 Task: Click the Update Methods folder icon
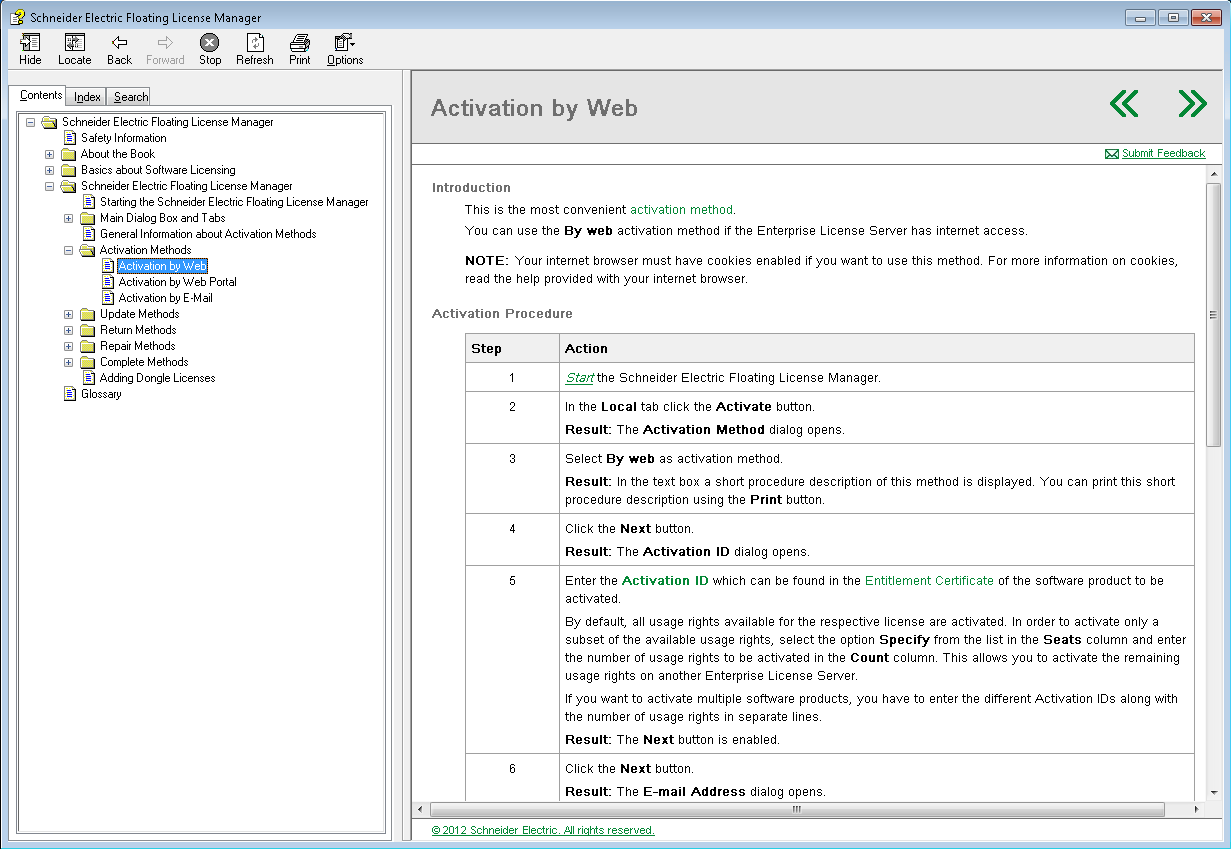87,314
